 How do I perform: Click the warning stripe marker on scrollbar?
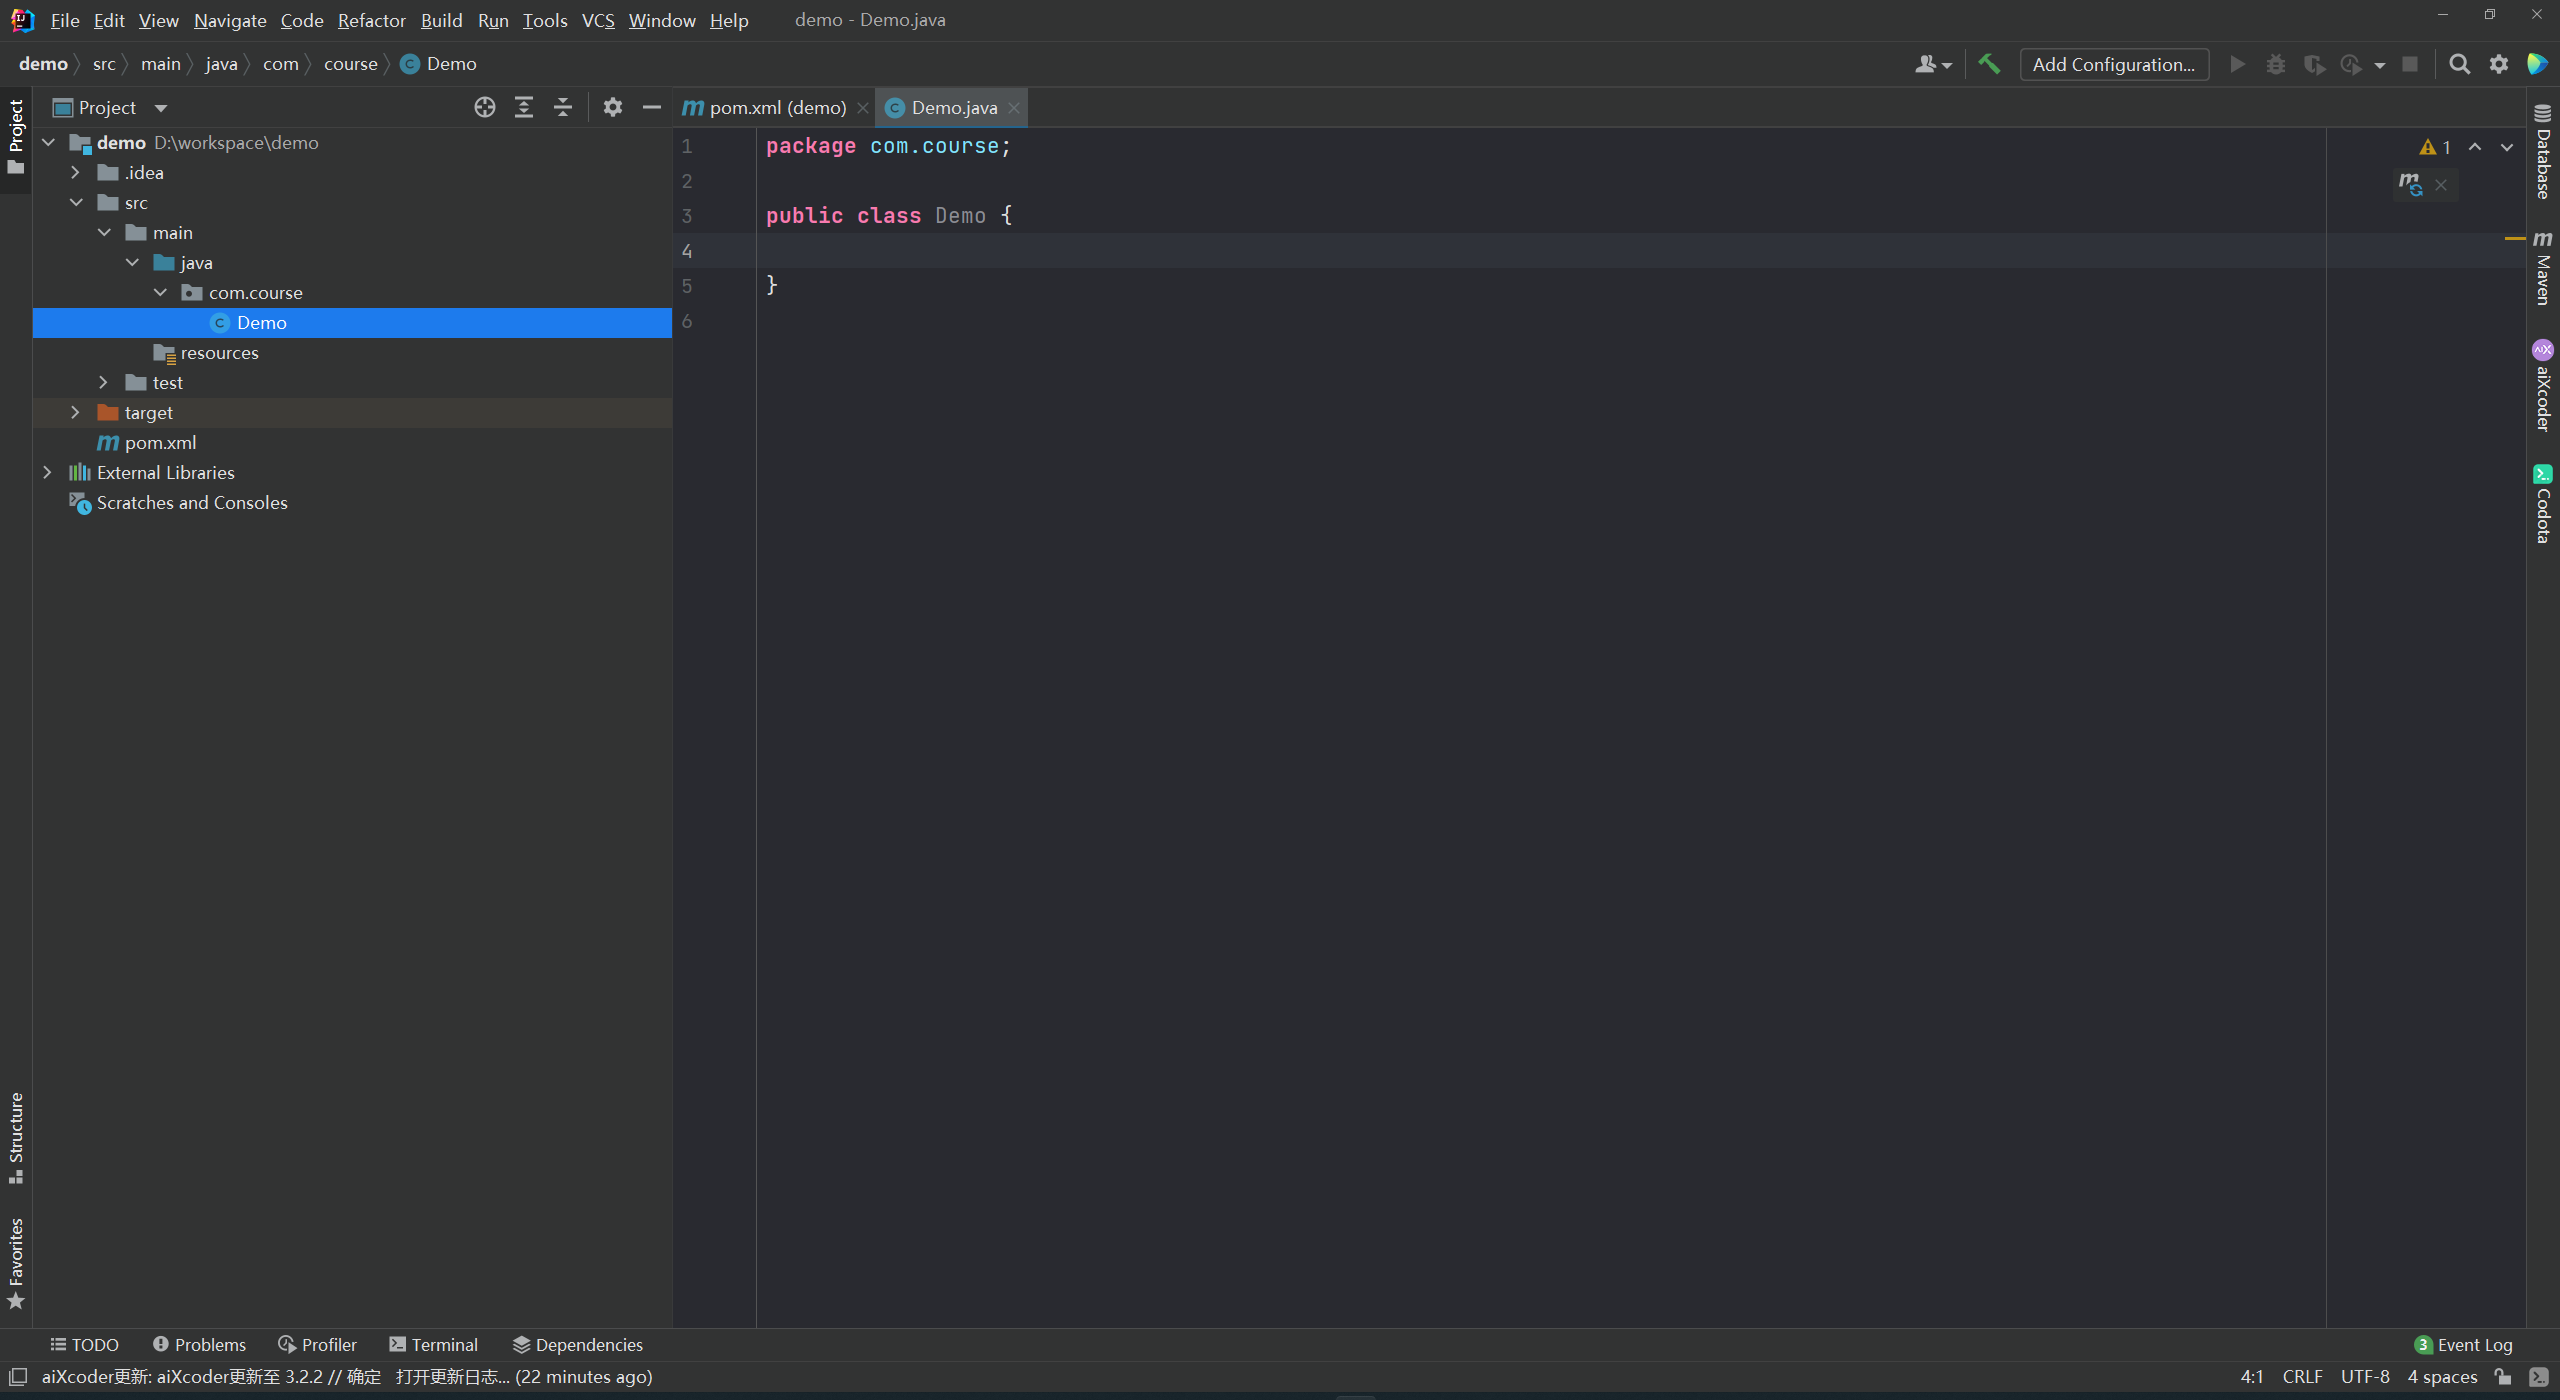2514,239
